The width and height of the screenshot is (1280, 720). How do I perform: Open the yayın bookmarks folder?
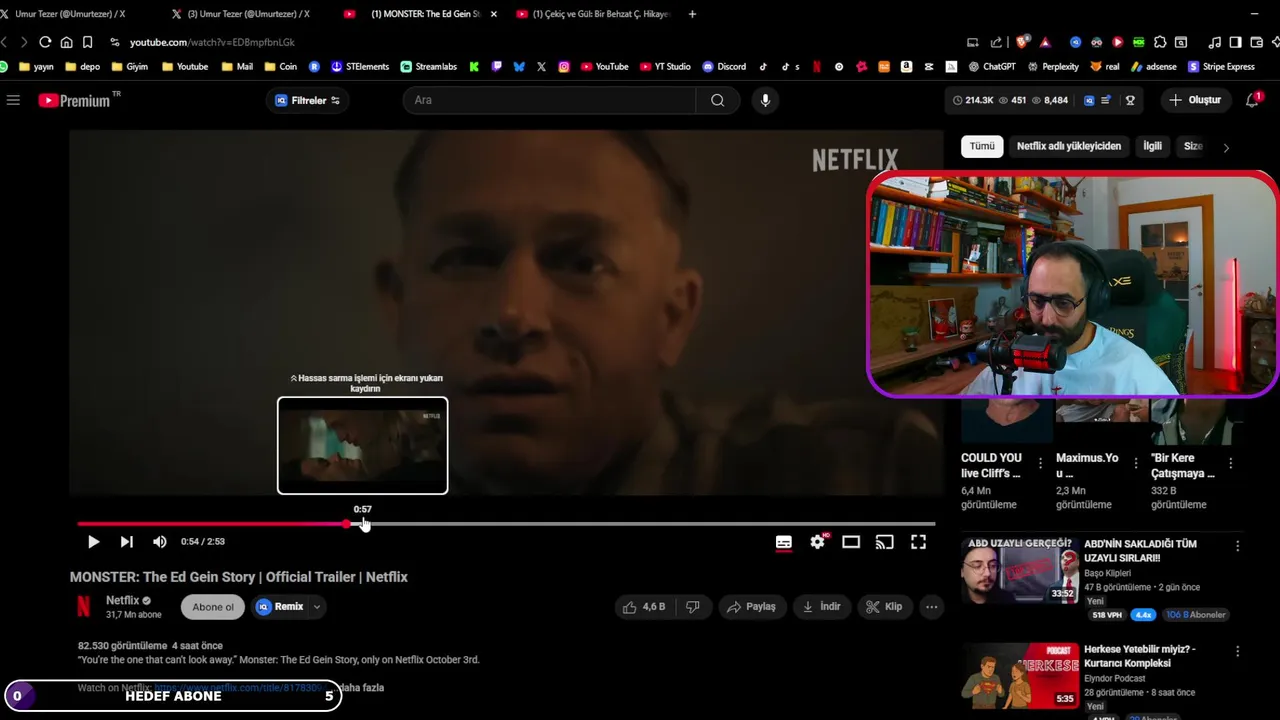tap(36, 67)
